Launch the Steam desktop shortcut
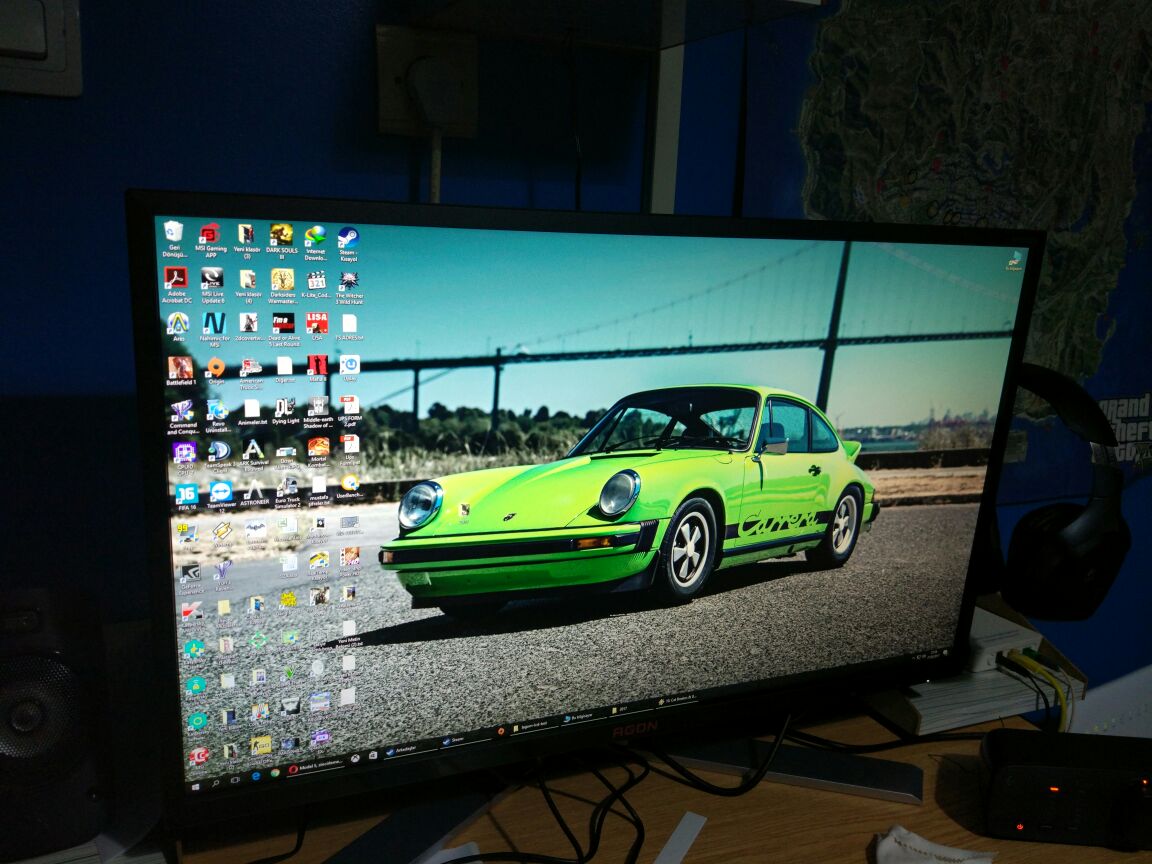The image size is (1152, 864). point(348,245)
